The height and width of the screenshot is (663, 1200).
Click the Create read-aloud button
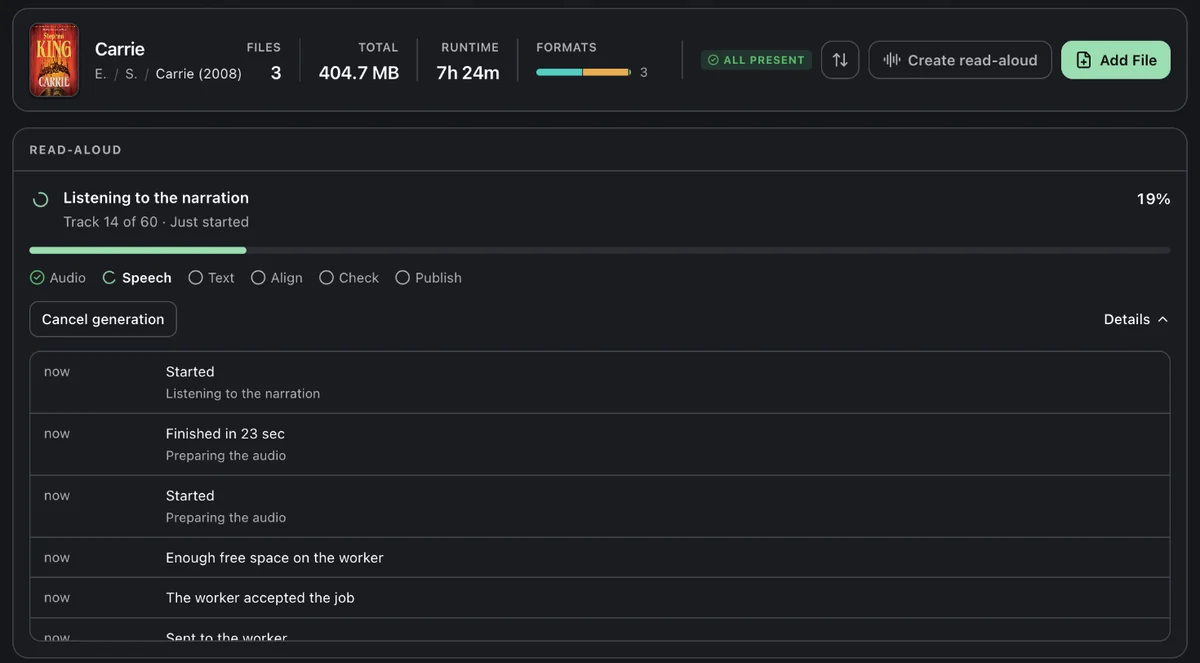point(960,60)
